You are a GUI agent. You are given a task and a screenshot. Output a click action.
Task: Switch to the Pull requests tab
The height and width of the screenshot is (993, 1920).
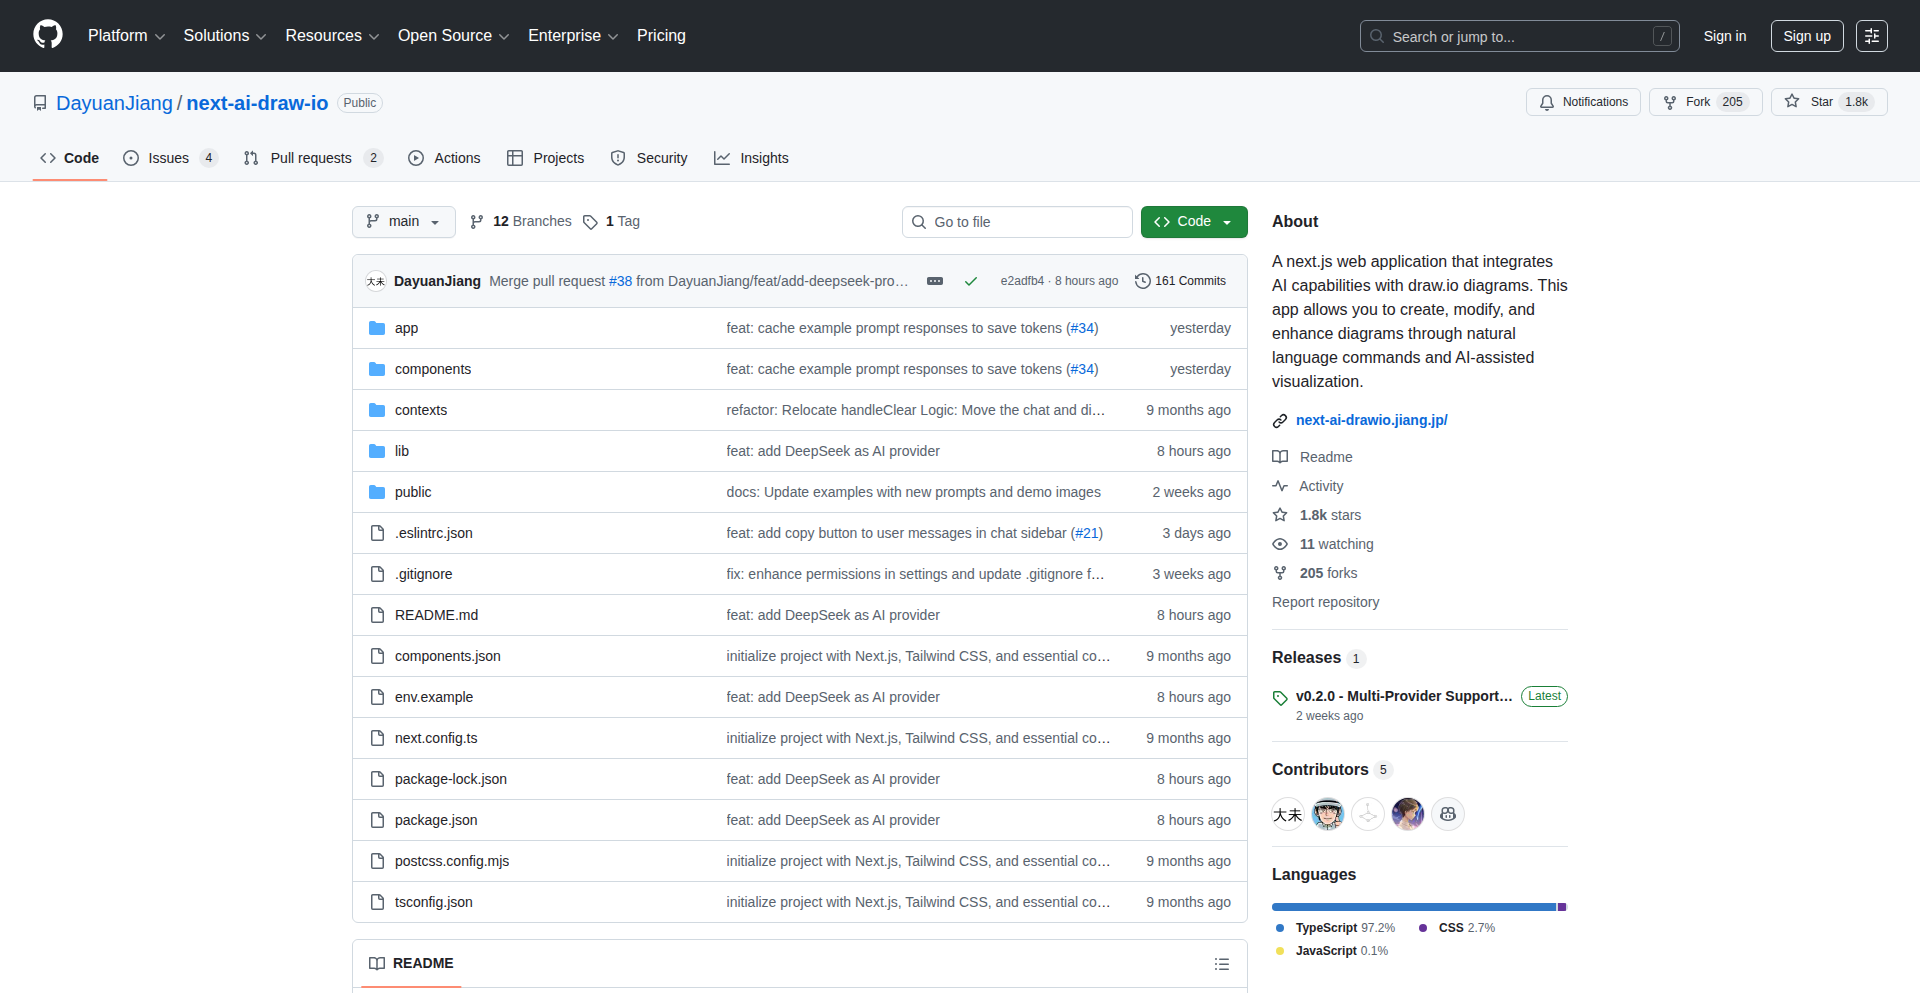coord(311,157)
